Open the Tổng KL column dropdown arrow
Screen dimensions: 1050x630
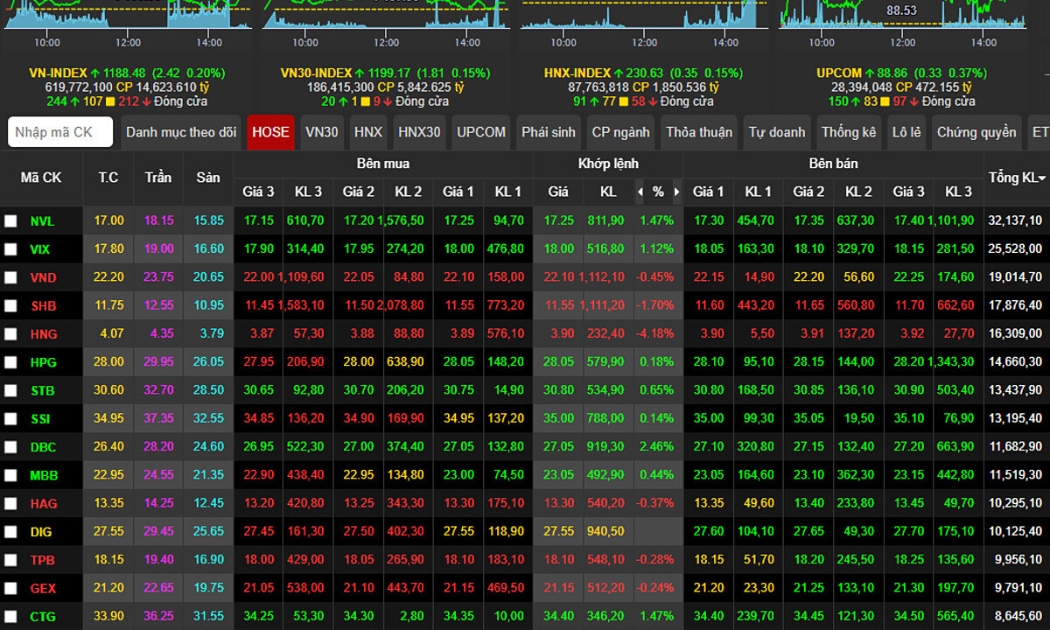pos(1042,178)
